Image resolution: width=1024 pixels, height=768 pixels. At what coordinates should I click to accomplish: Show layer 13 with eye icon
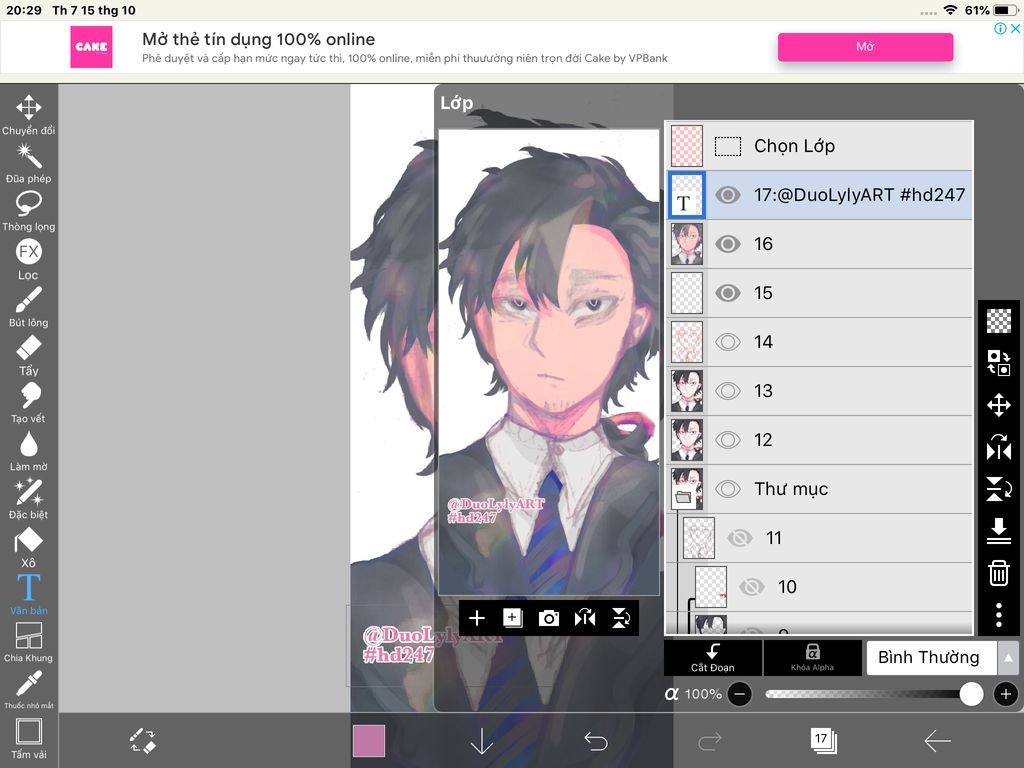click(x=728, y=391)
